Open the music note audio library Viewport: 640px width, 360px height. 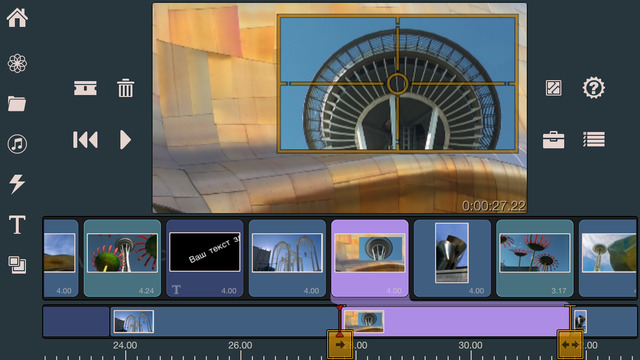pos(17,144)
